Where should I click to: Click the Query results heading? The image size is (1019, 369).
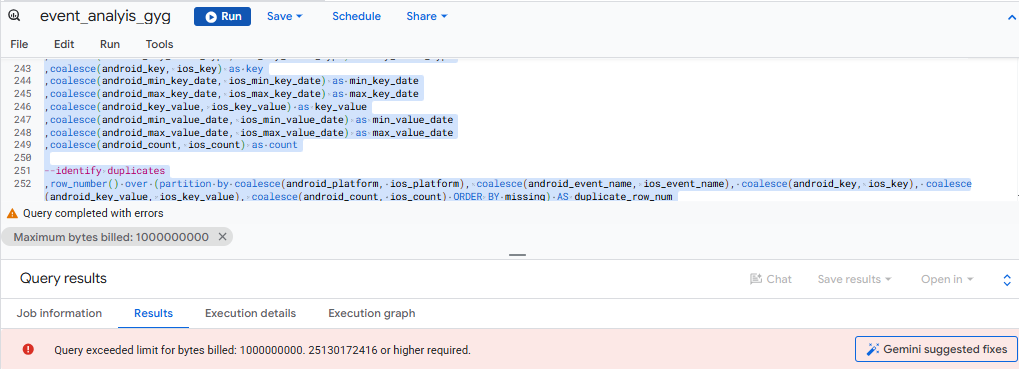(x=63, y=279)
